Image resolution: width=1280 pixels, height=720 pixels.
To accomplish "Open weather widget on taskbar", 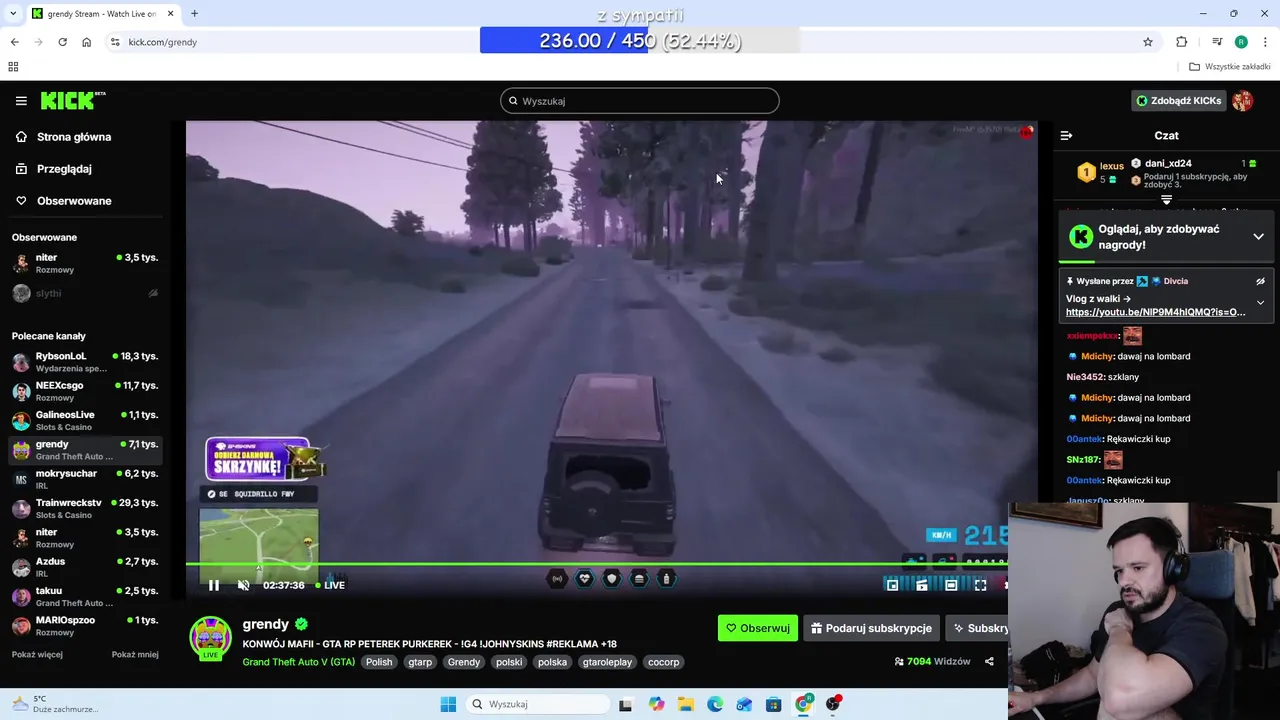I will click(x=55, y=704).
